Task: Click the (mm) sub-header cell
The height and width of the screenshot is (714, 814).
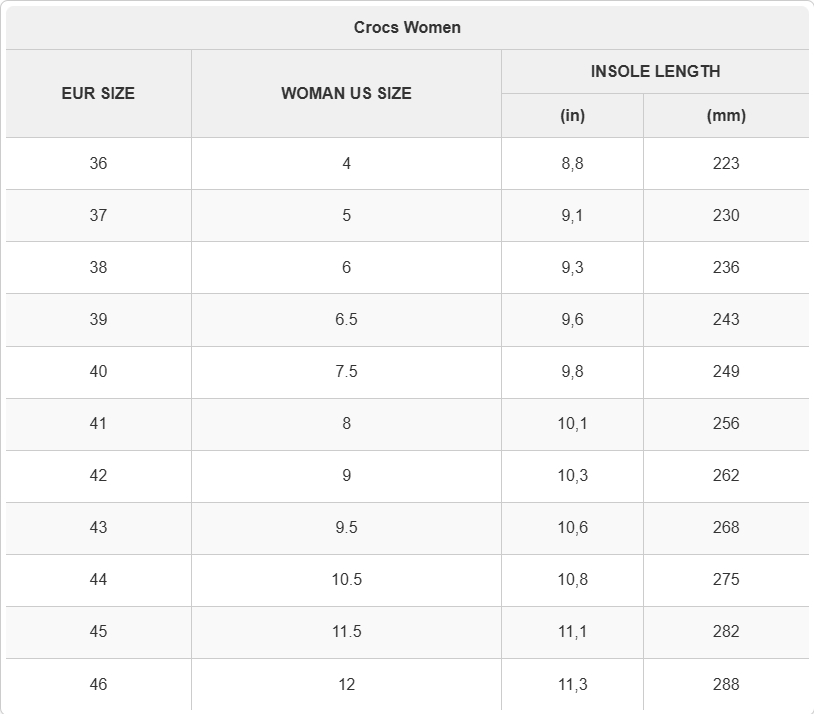Action: [726, 116]
